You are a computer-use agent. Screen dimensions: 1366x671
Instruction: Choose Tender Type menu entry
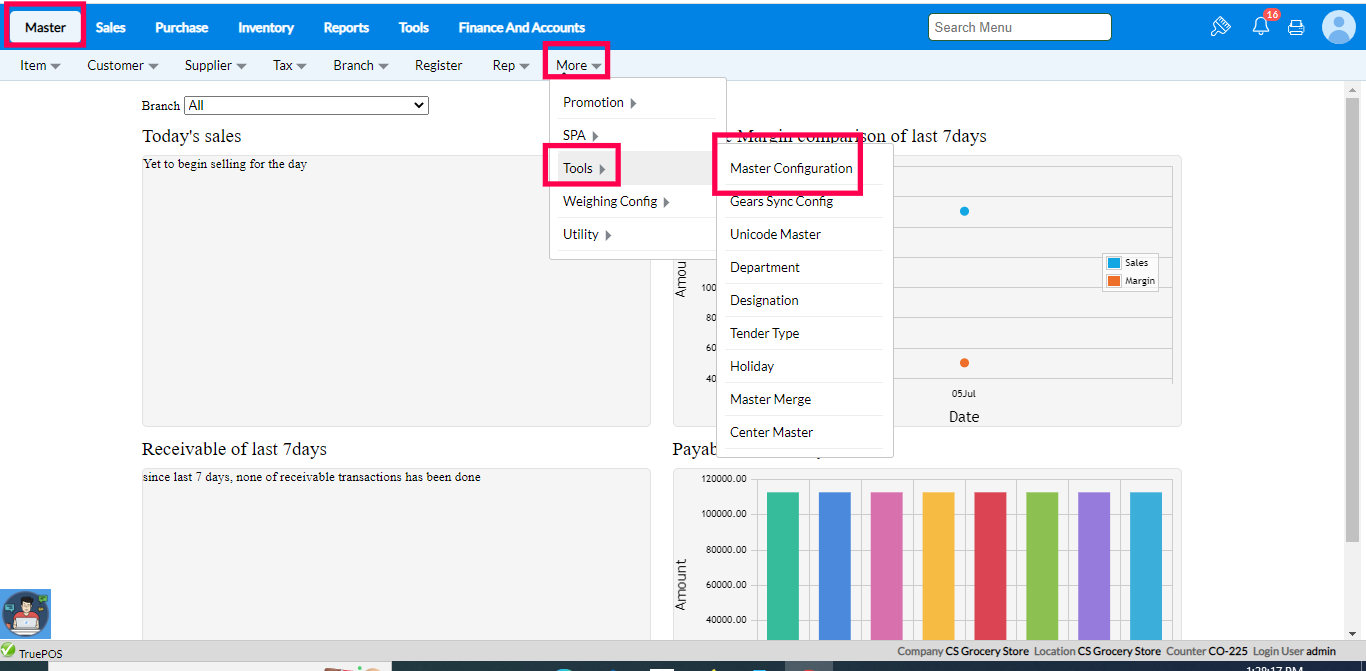click(x=765, y=333)
